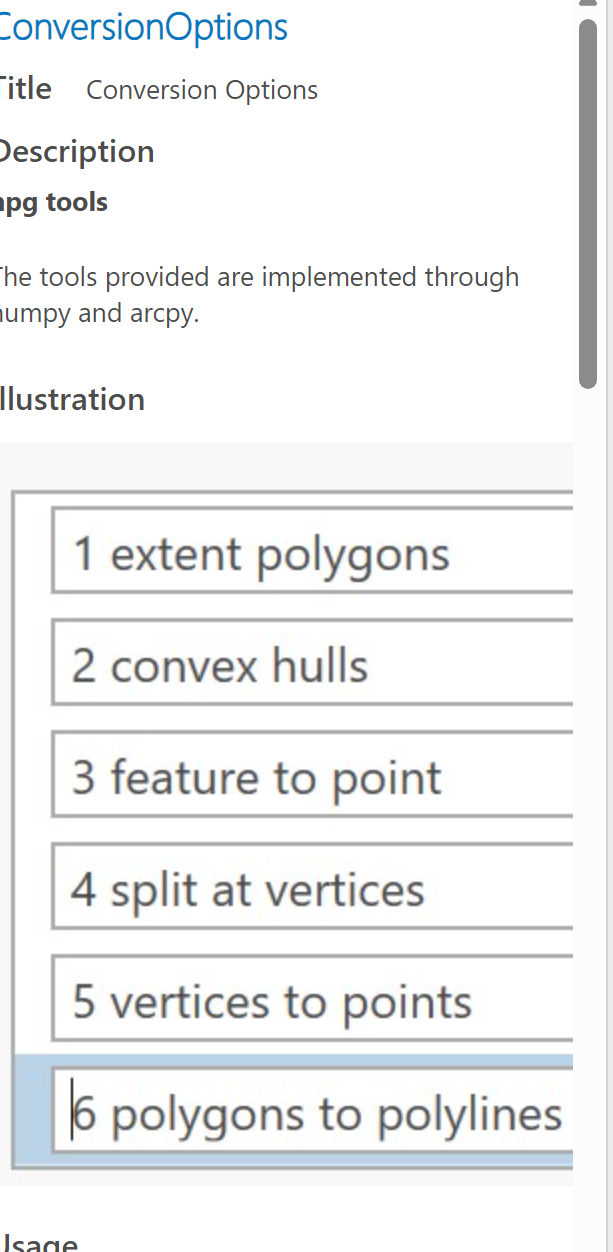The image size is (613, 1252).
Task: Select the "3 feature to point" tool entry
Action: click(300, 776)
